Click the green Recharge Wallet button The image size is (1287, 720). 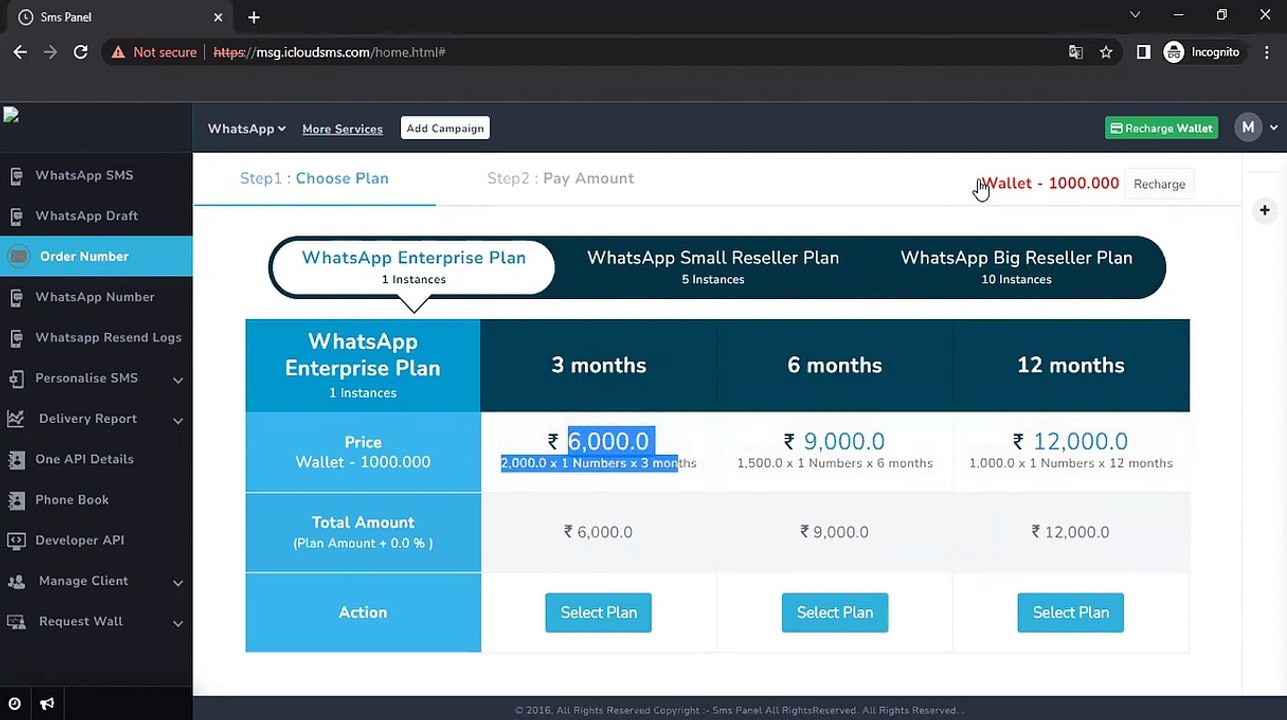(x=1161, y=128)
